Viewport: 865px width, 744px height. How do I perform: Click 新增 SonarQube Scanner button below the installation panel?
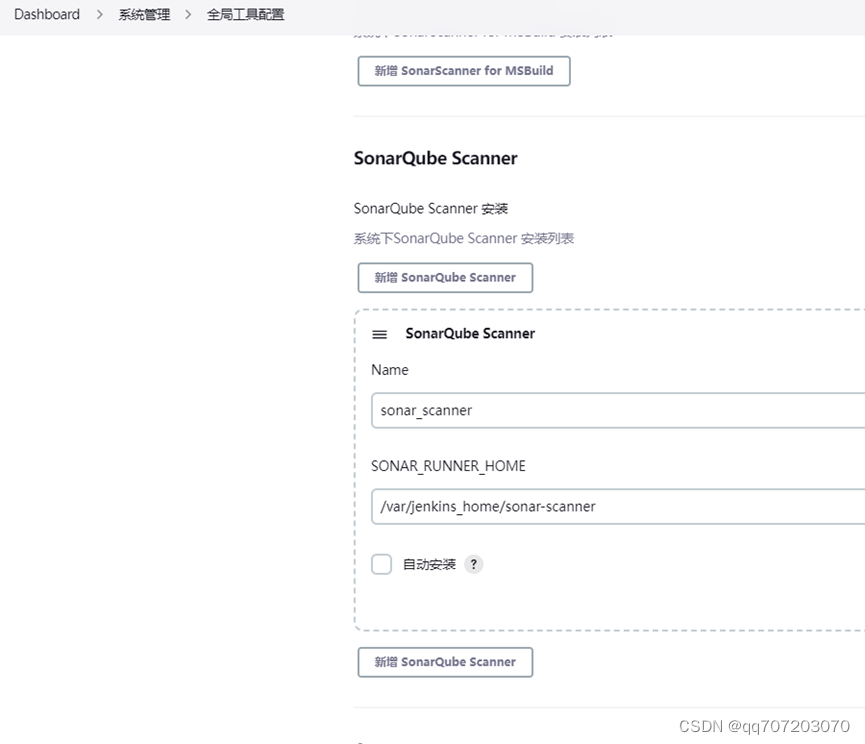click(x=445, y=662)
